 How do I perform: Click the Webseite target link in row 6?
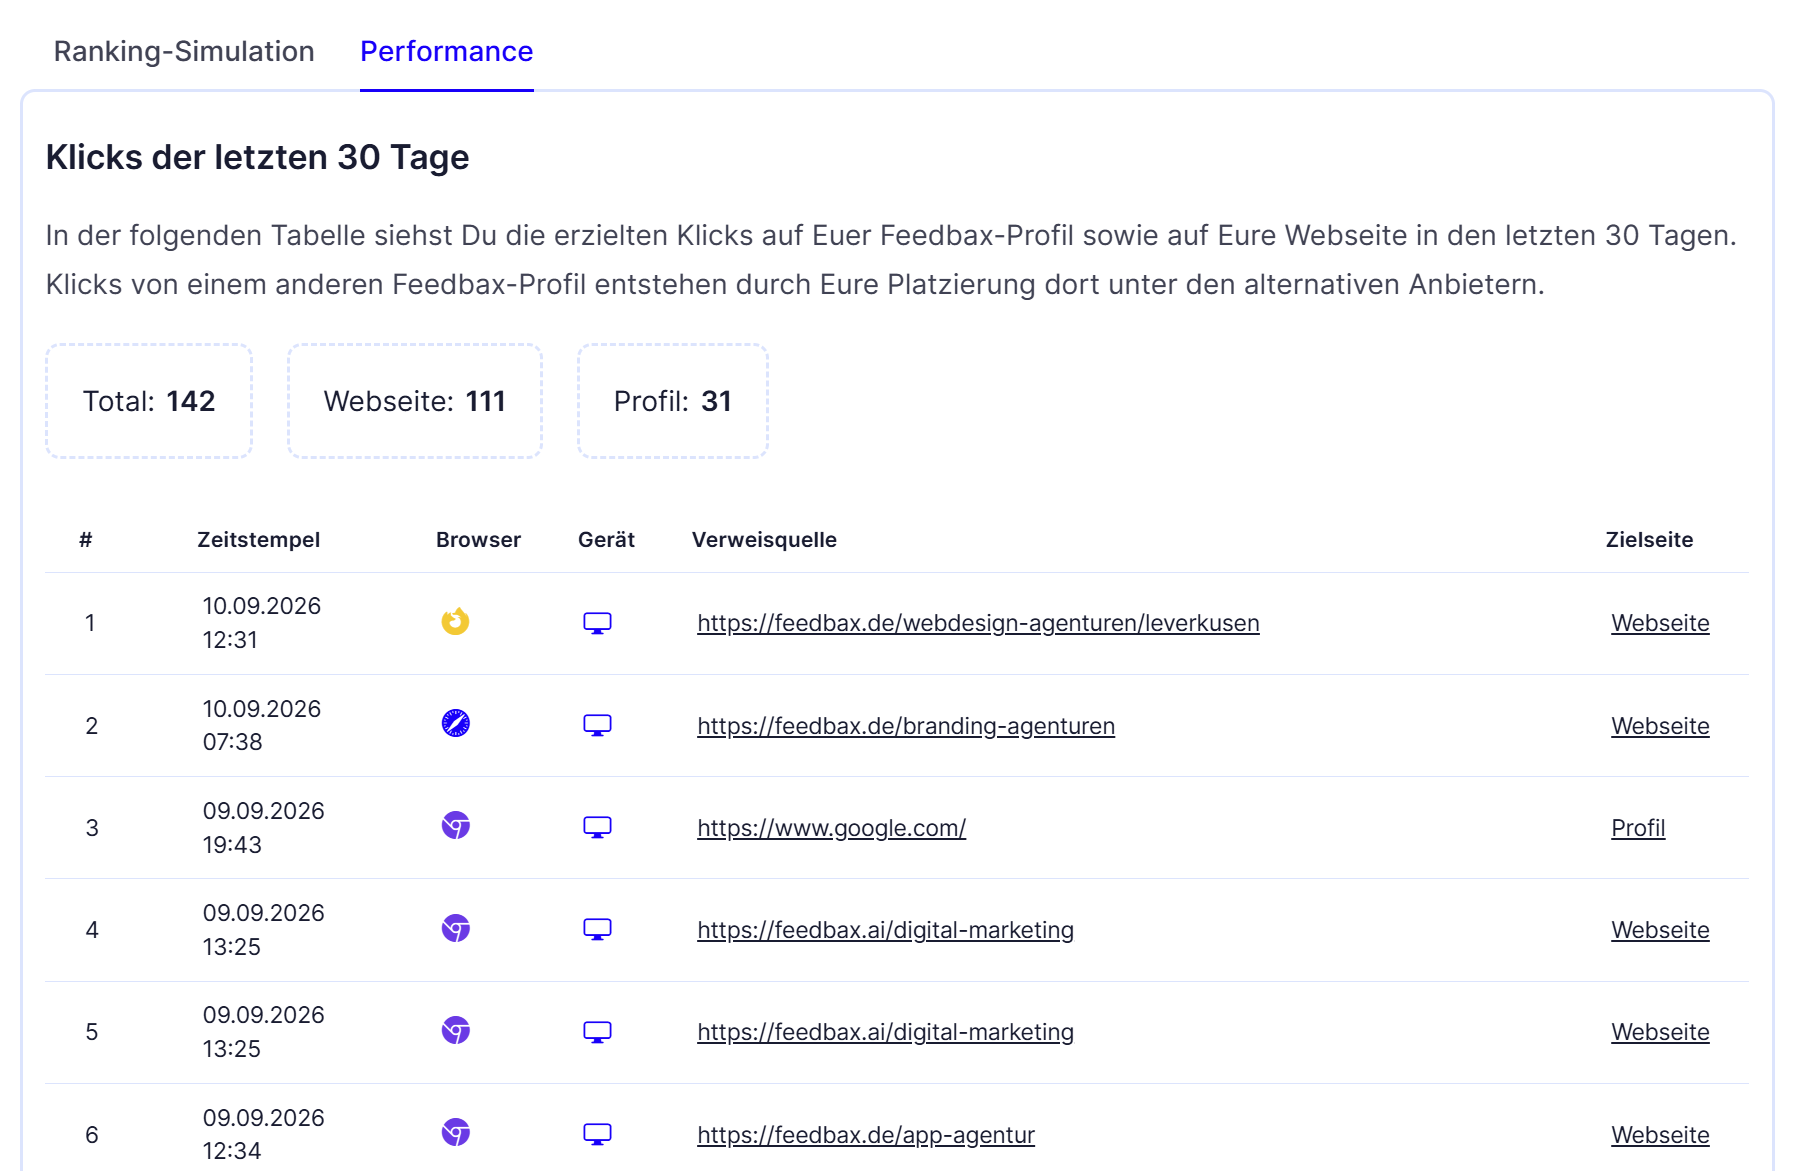1660,1135
